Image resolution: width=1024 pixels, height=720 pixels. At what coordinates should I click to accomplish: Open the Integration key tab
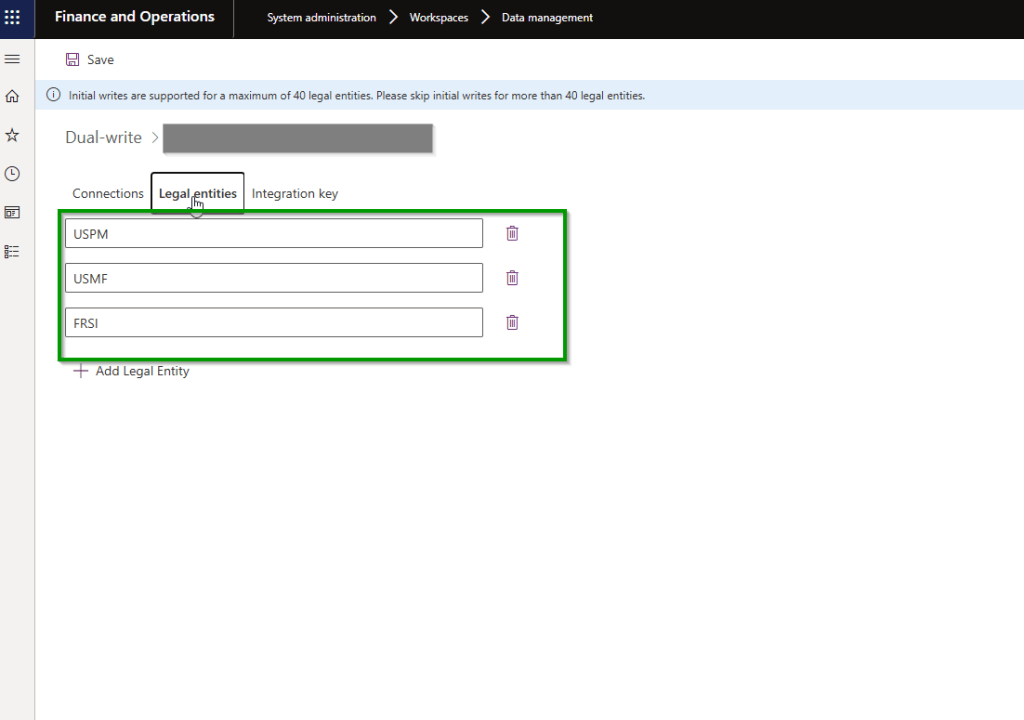point(295,194)
